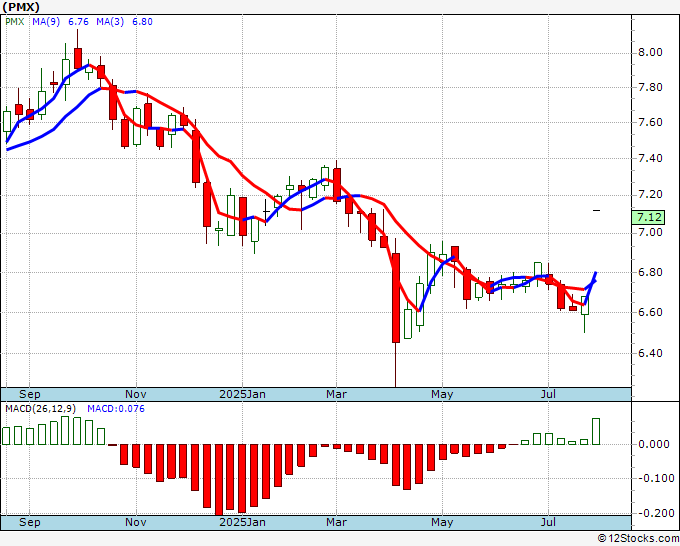
Task: Open the 12Stocks.com copyright link
Action: coord(638,539)
